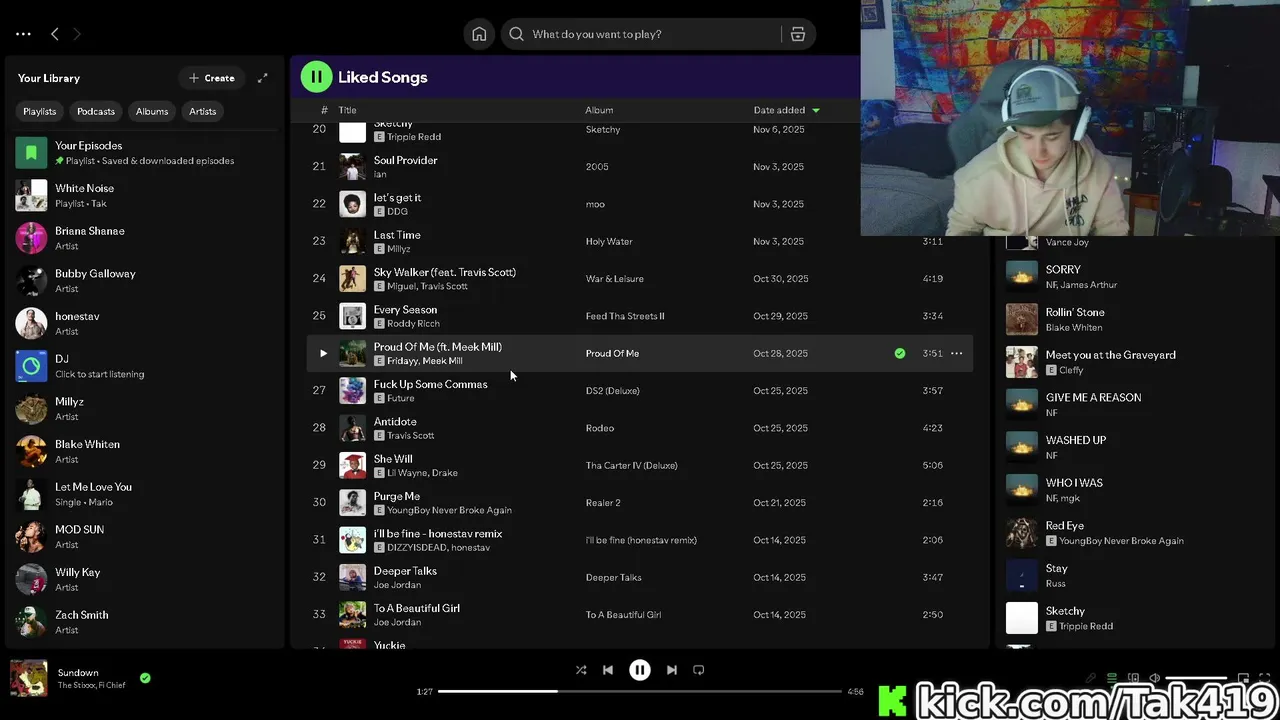Click the search magnifier icon

[516, 34]
